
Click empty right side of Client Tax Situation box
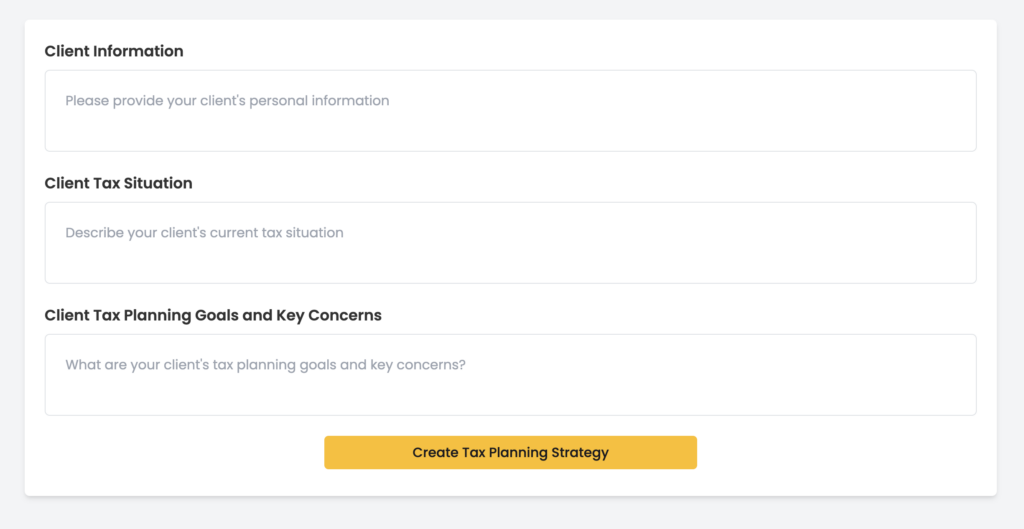point(850,243)
